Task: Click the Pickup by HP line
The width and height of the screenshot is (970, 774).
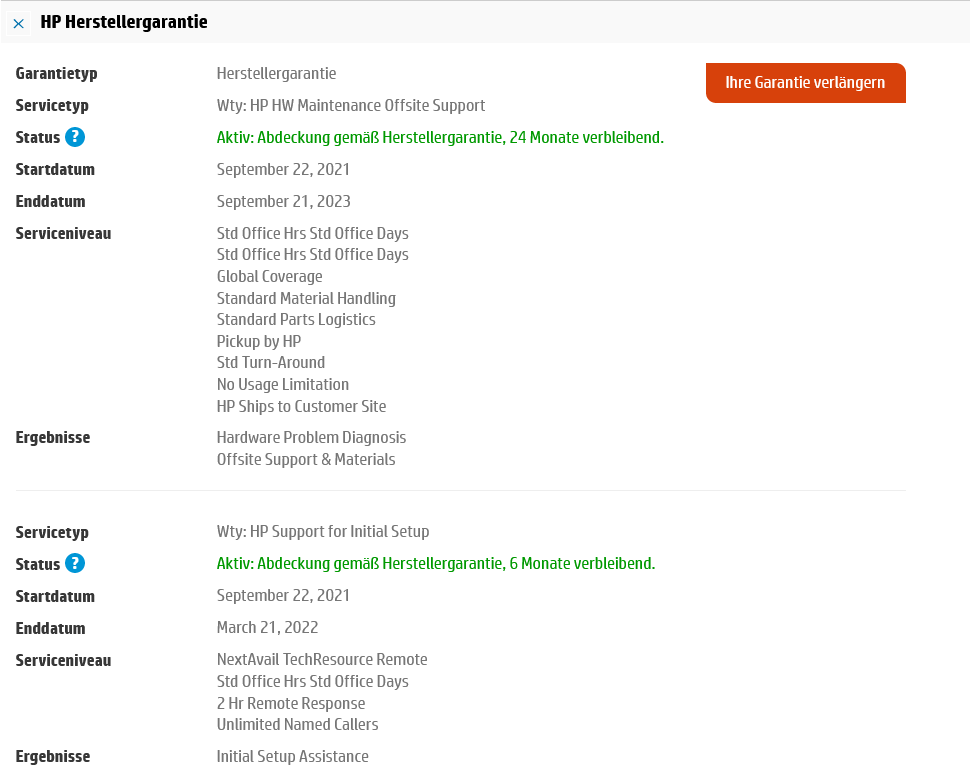Action: pos(258,341)
